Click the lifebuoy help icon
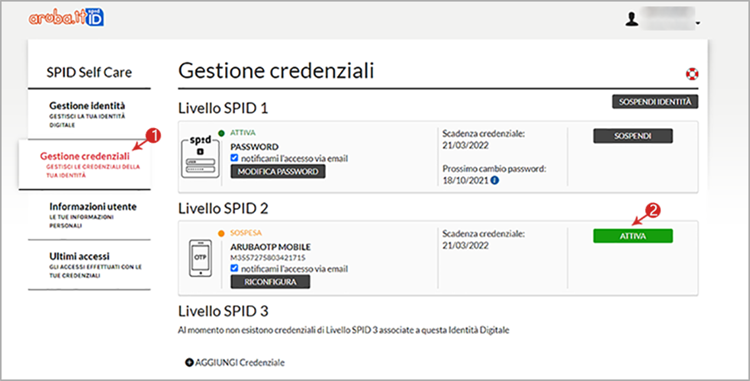 (x=692, y=74)
